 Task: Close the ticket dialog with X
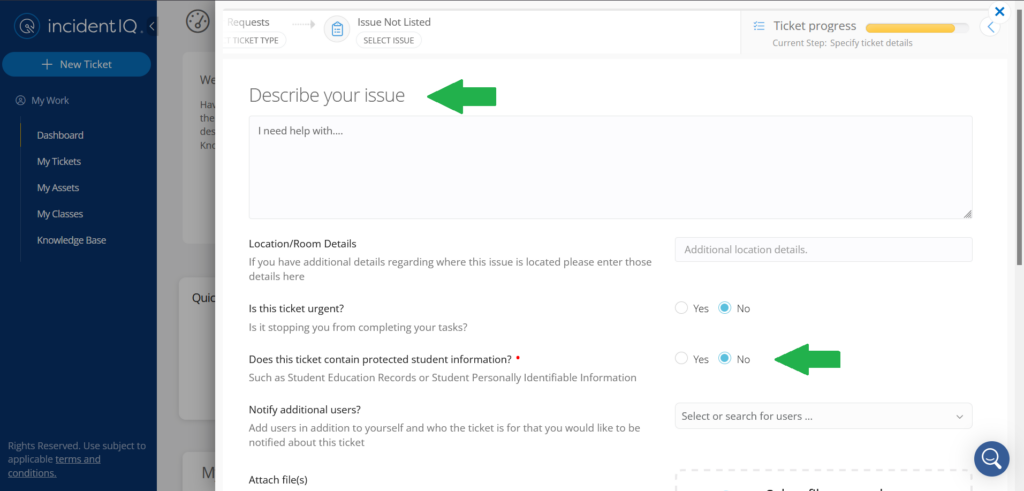click(x=999, y=11)
